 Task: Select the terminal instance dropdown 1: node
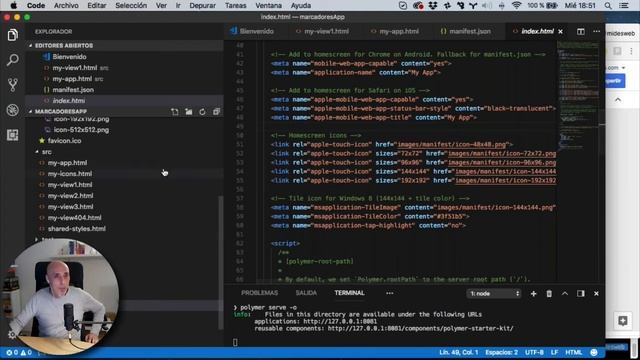pyautogui.click(x=494, y=293)
